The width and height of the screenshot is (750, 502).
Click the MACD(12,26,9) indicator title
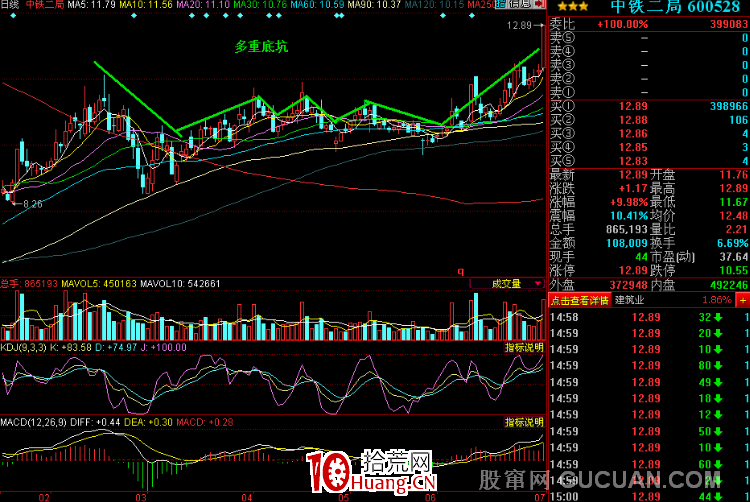[x=33, y=422]
